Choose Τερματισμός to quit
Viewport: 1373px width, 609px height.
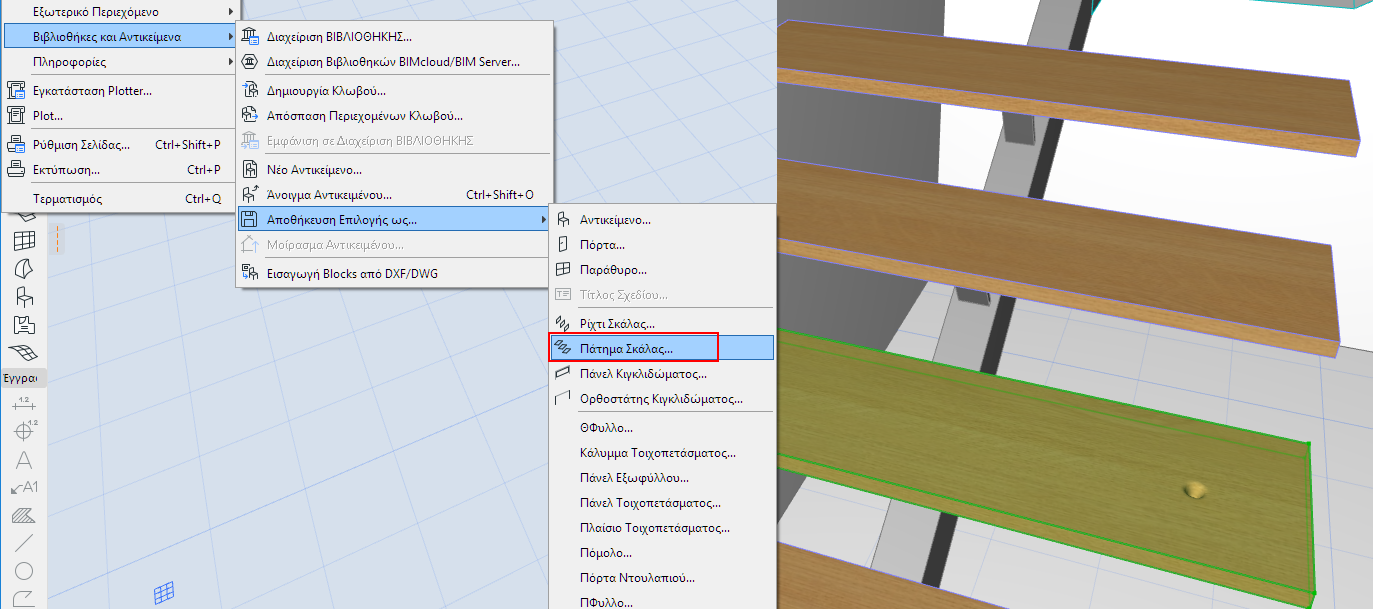tap(119, 199)
